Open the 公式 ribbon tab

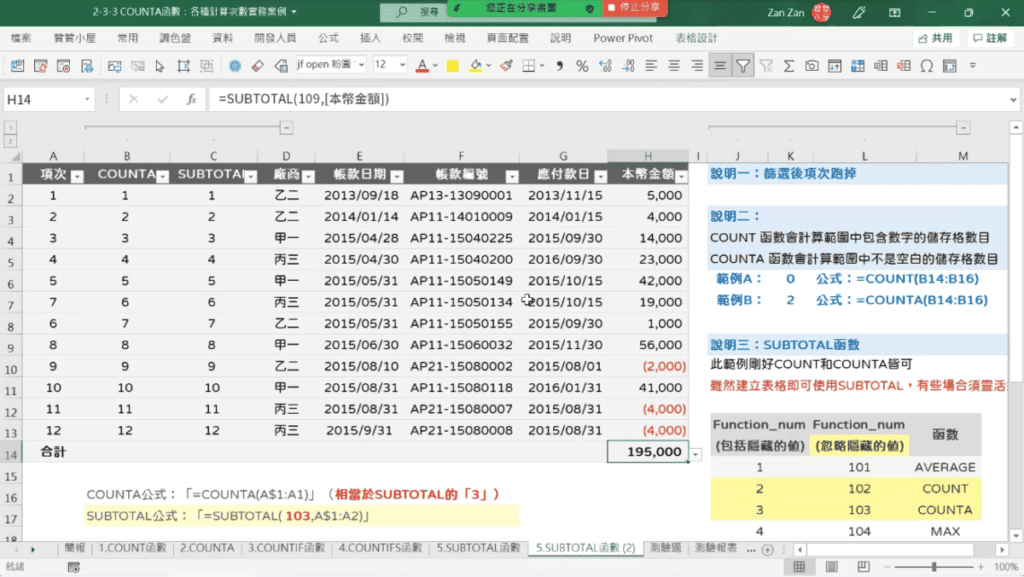click(x=328, y=39)
